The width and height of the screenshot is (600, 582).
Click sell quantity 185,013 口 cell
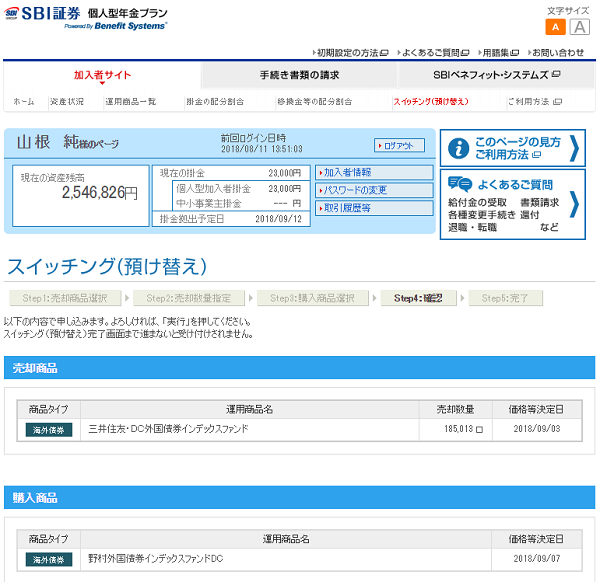(456, 429)
